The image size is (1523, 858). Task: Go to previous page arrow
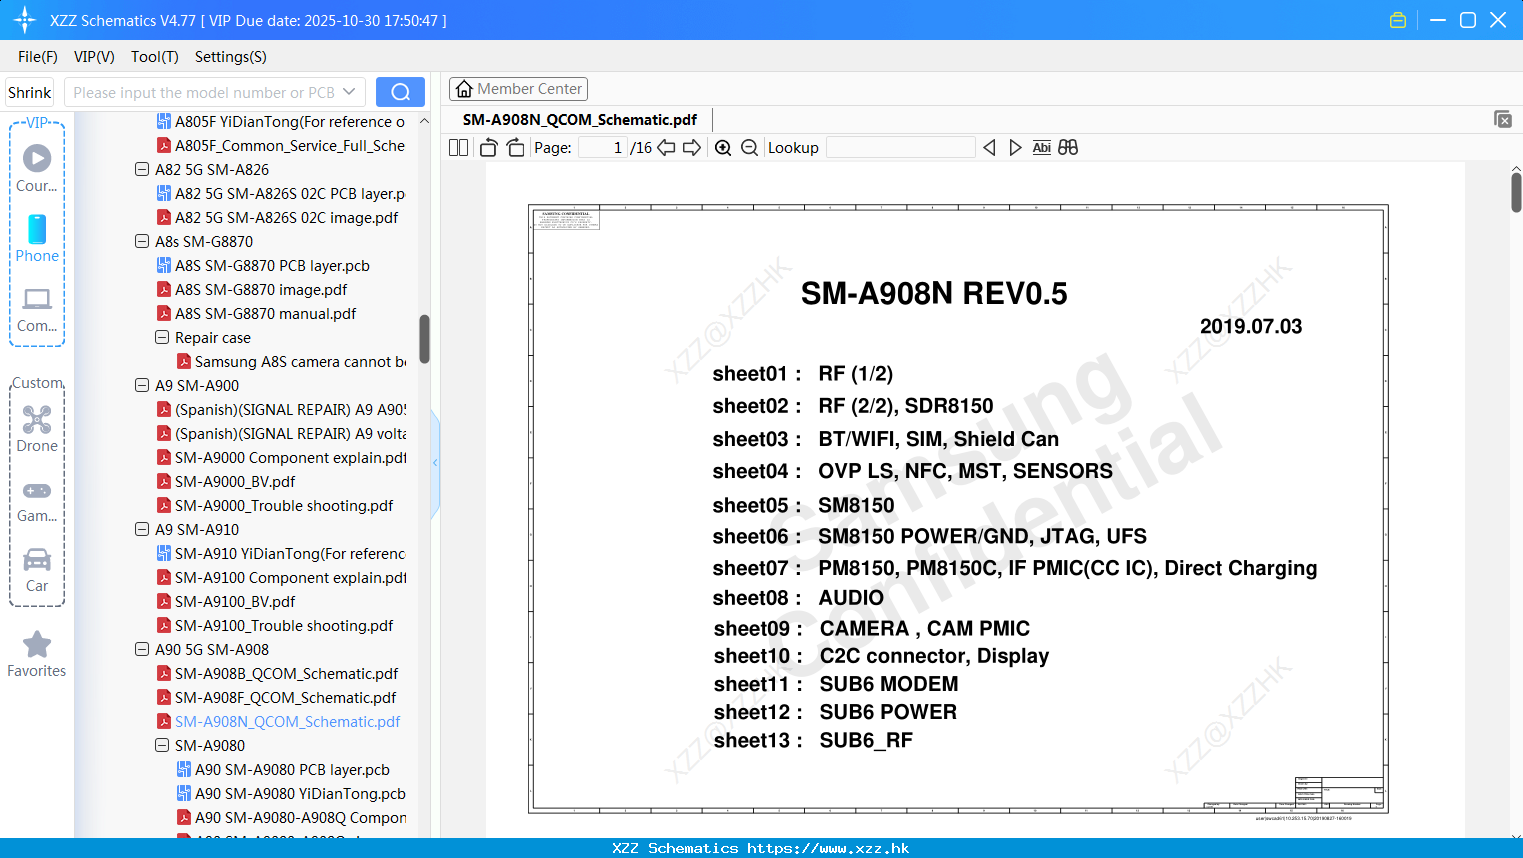pos(666,148)
